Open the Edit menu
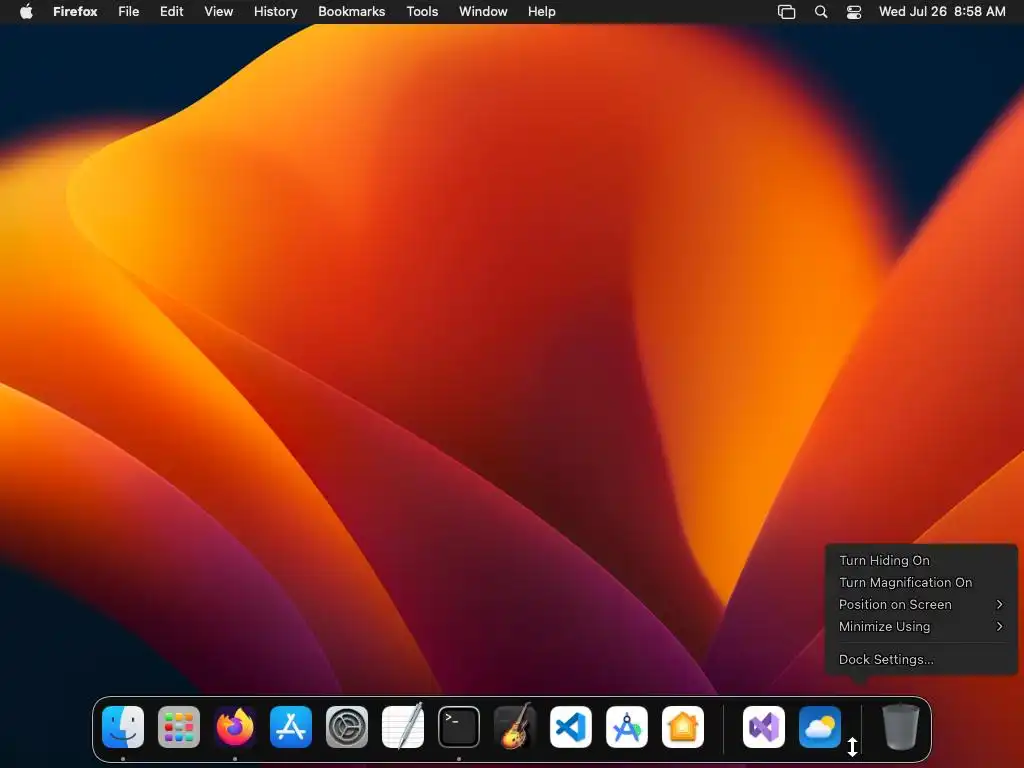This screenshot has height=768, width=1024. pos(172,12)
